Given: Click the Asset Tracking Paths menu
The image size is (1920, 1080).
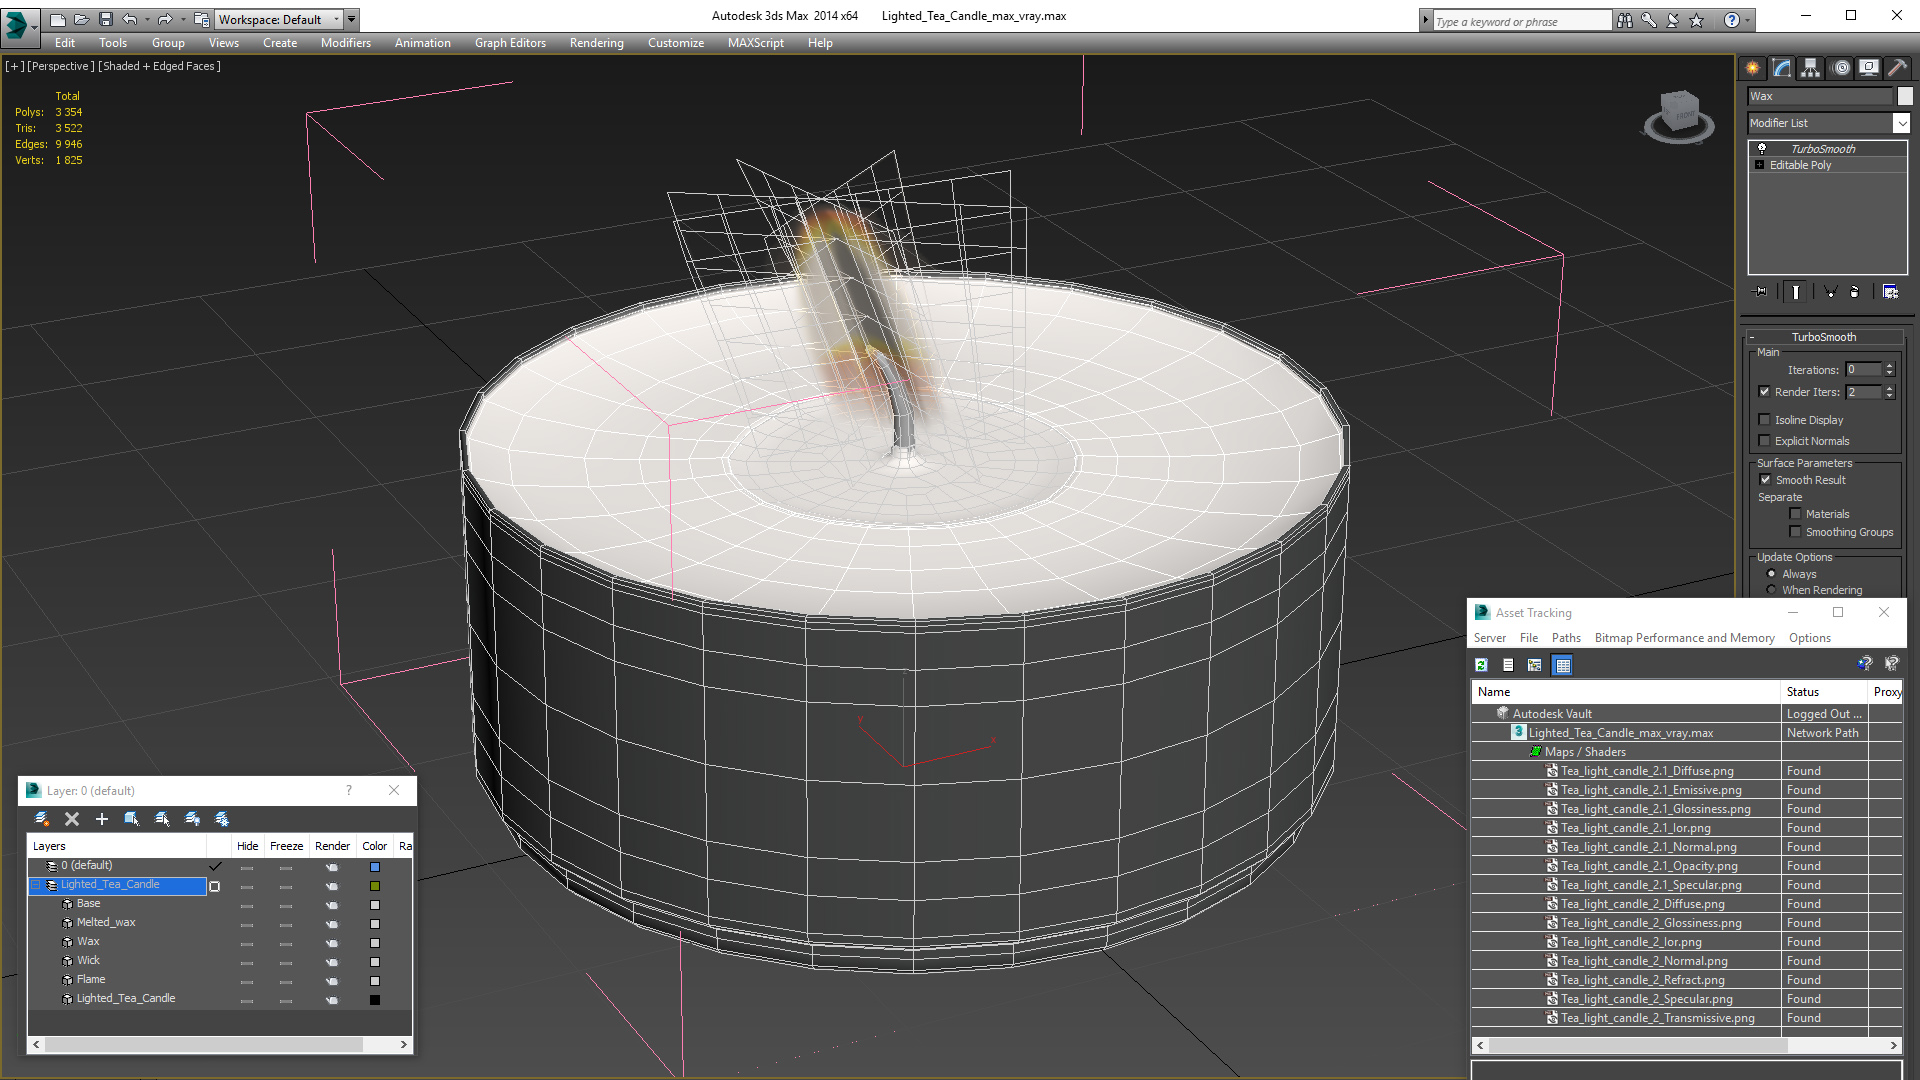Looking at the screenshot, I should click(x=1564, y=638).
